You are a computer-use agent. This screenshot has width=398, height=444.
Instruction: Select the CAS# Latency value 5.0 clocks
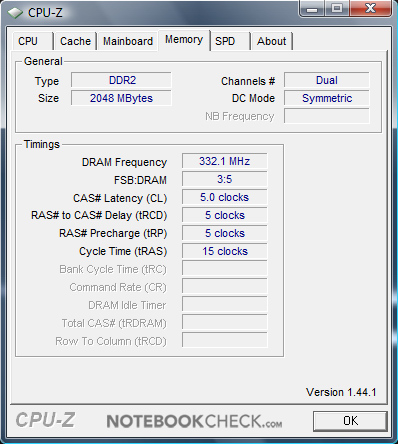click(225, 197)
